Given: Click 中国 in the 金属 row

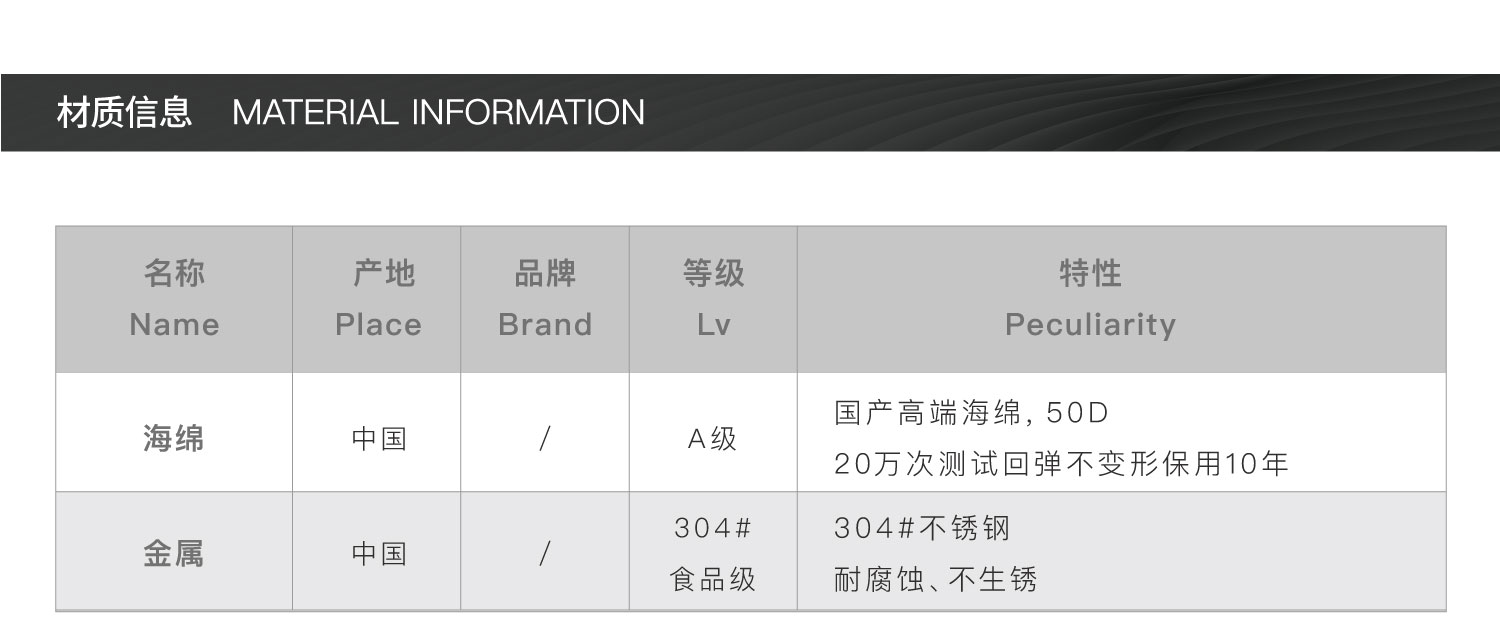Looking at the screenshot, I should click(378, 553).
